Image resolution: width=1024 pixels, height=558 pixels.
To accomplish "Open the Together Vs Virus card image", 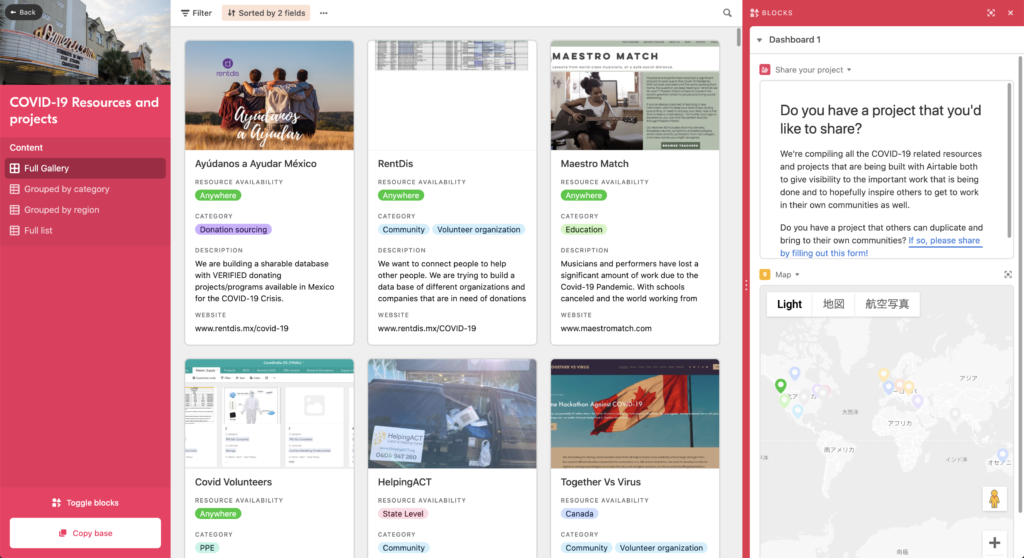I will [x=635, y=414].
